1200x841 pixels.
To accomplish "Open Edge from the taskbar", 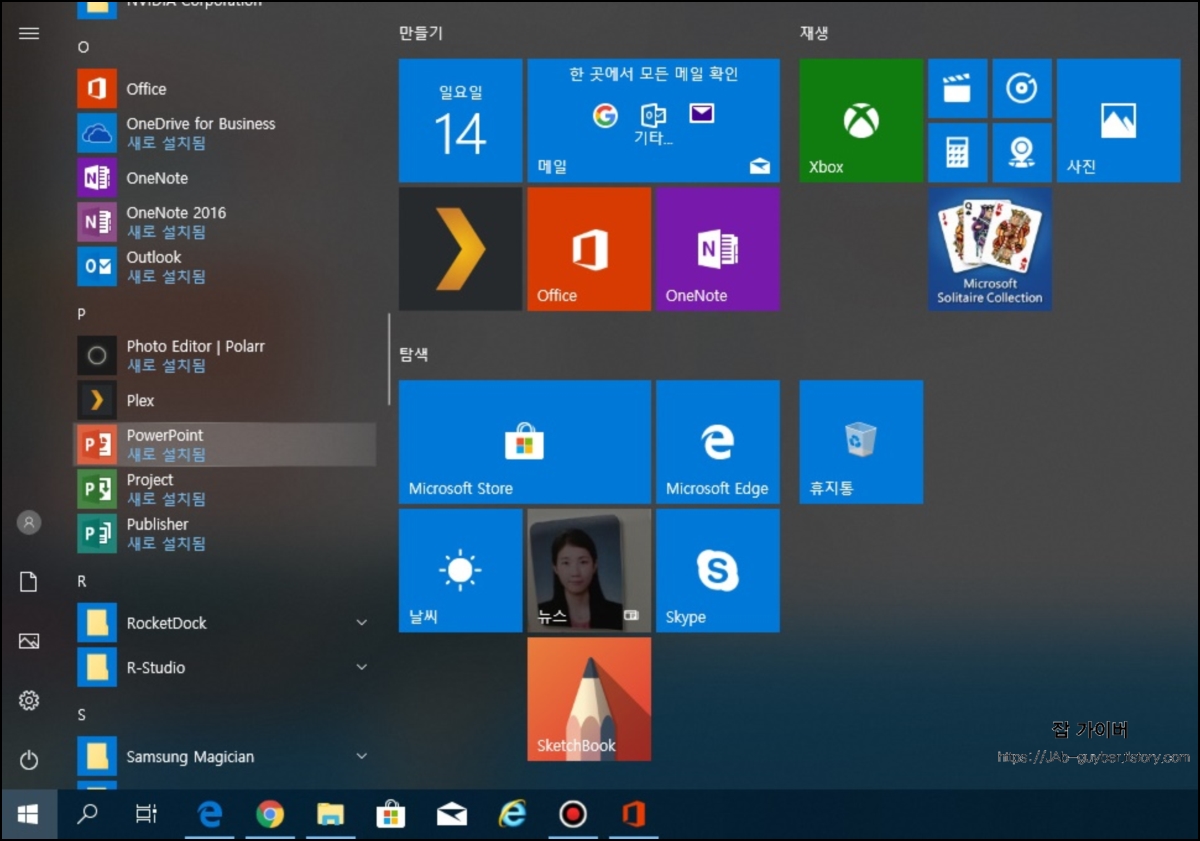I will 209,815.
